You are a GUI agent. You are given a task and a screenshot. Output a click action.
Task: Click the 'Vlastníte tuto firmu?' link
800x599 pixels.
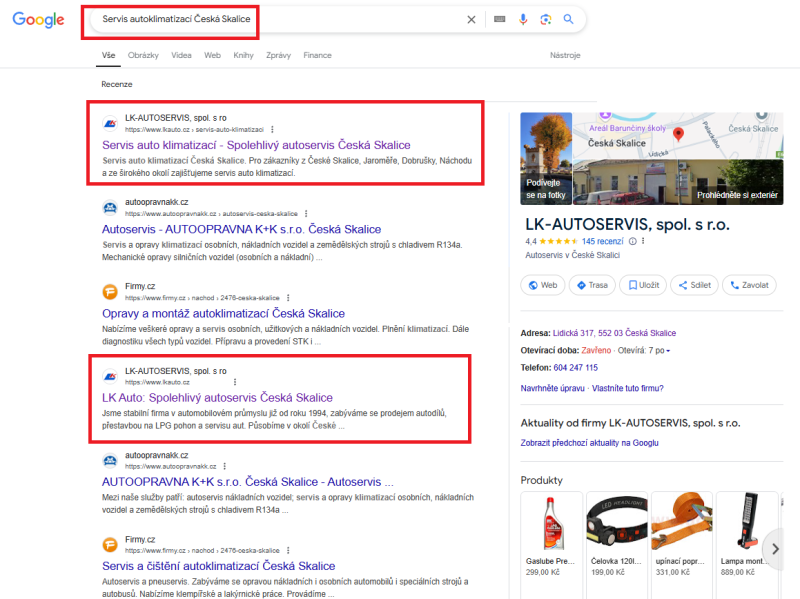click(628, 388)
